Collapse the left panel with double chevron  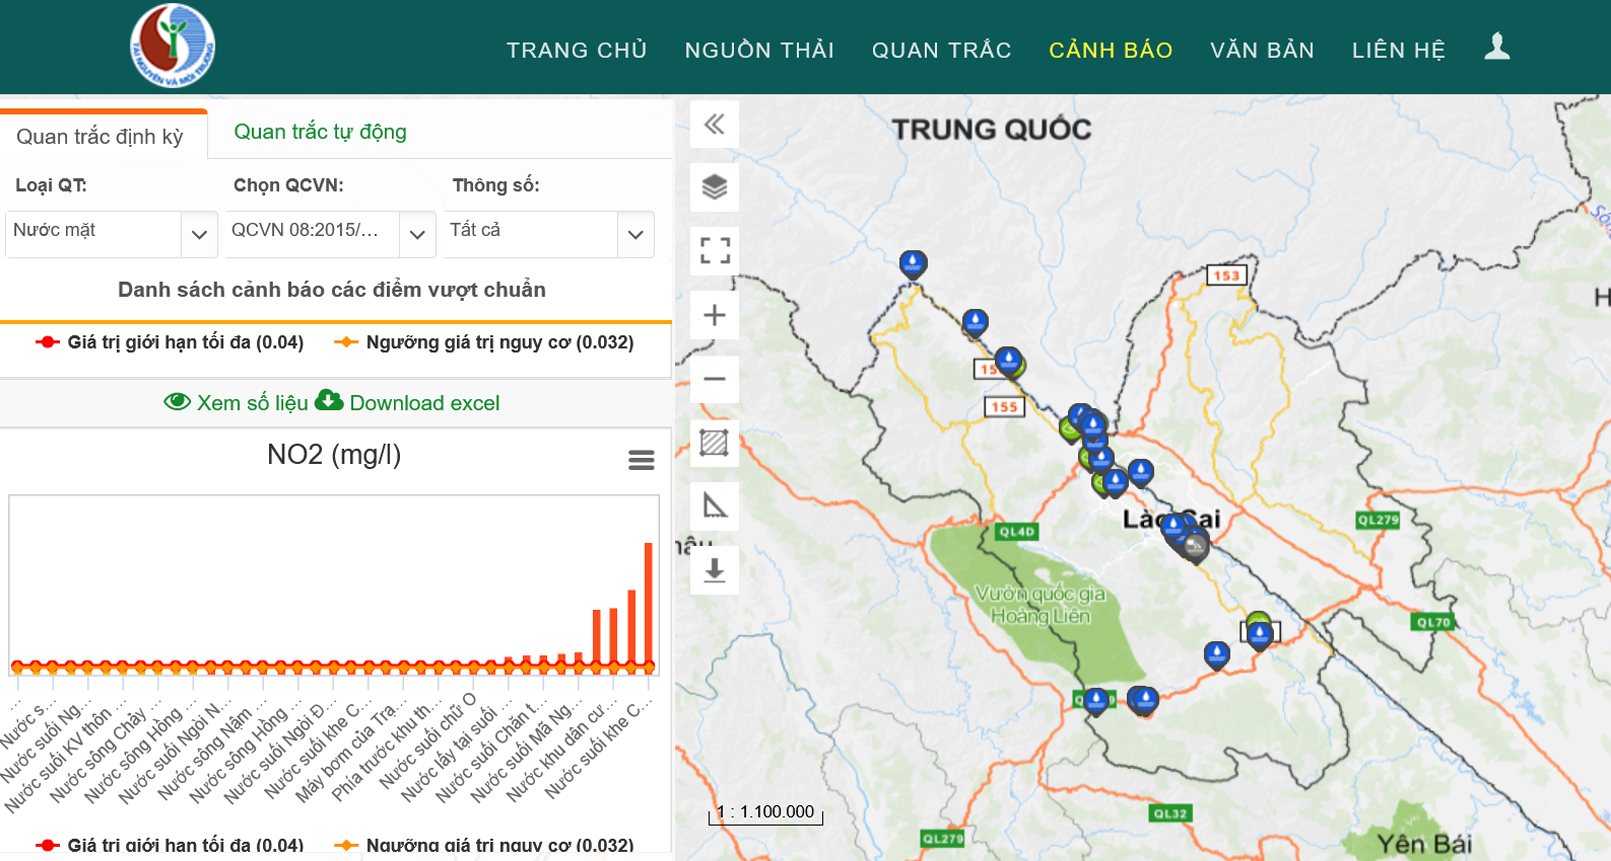(x=714, y=124)
